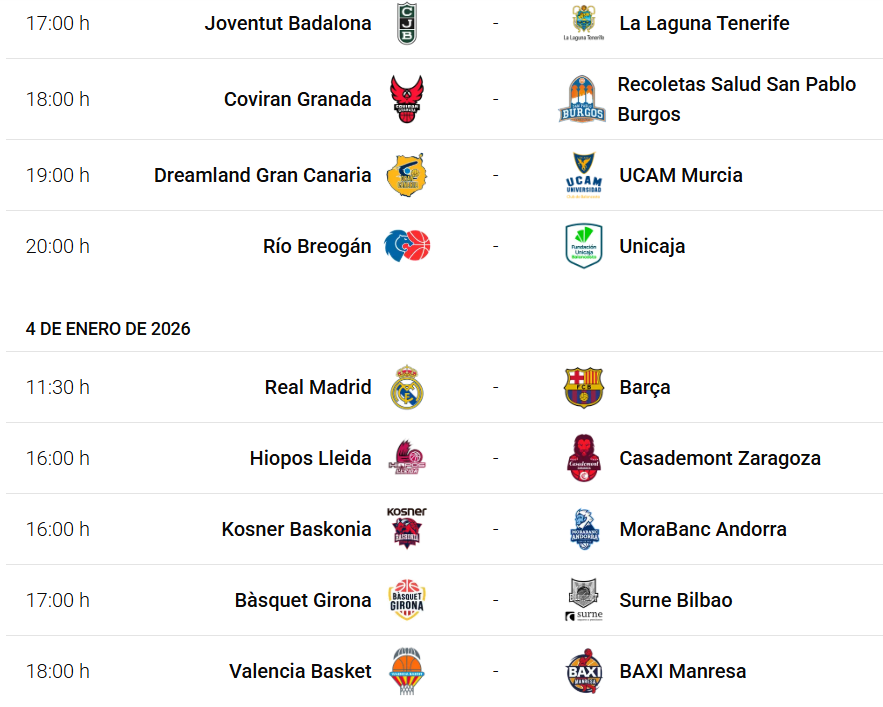
Task: Click the Valencia Basket logo
Action: (407, 671)
